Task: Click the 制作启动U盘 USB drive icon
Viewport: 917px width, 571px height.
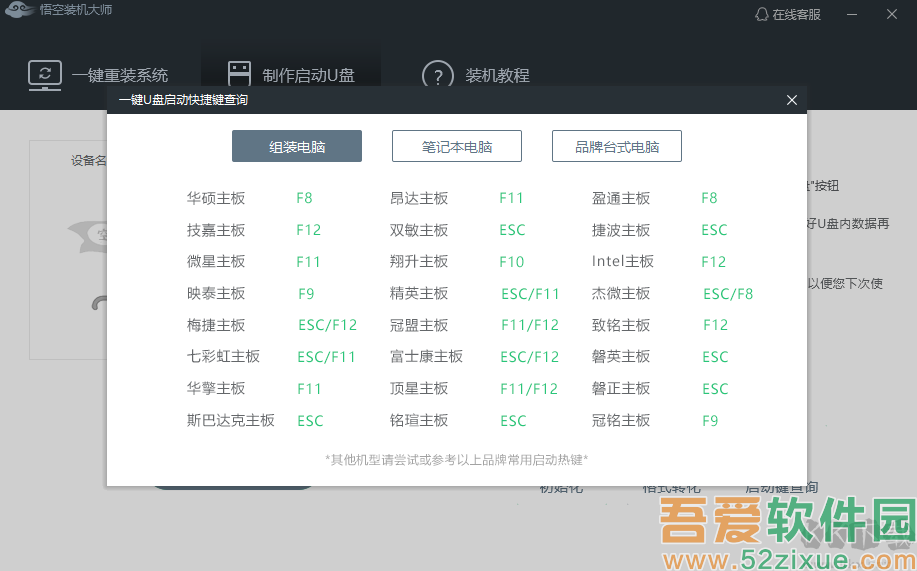Action: click(239, 74)
